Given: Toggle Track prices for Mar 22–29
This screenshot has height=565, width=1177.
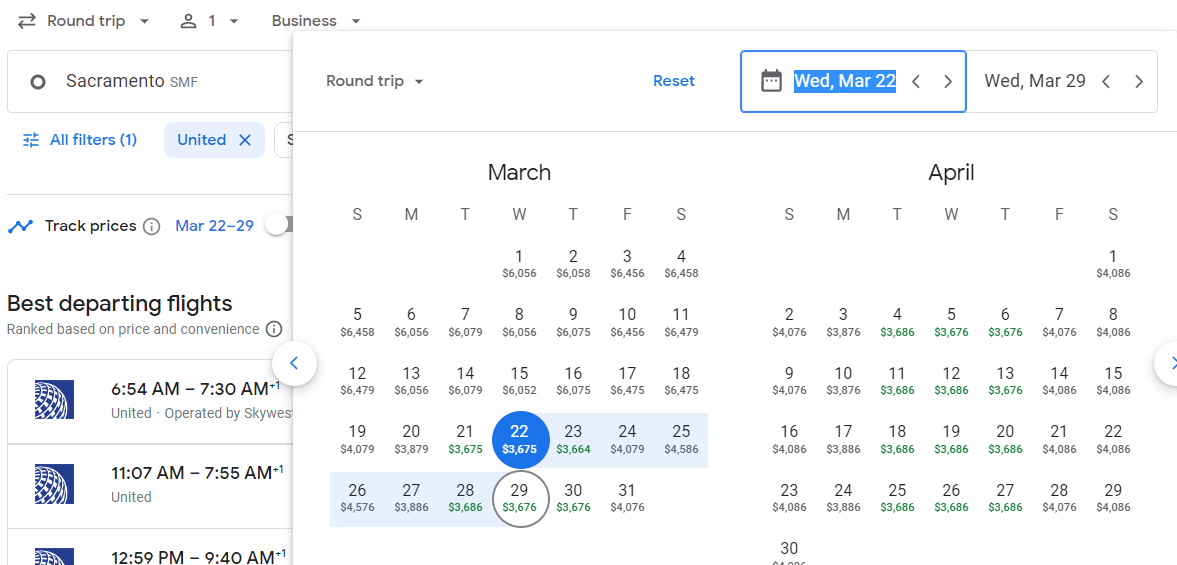Looking at the screenshot, I should (x=278, y=226).
